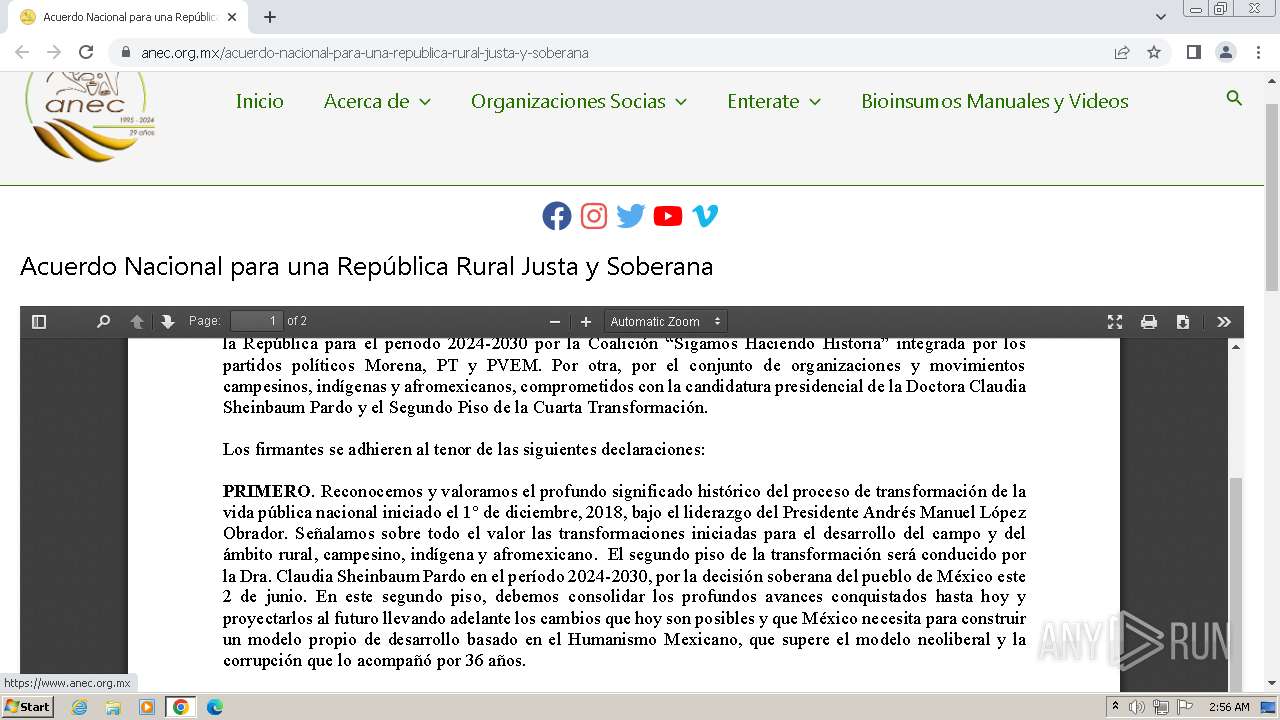Toggle the PDF viewer sidebar

click(39, 322)
